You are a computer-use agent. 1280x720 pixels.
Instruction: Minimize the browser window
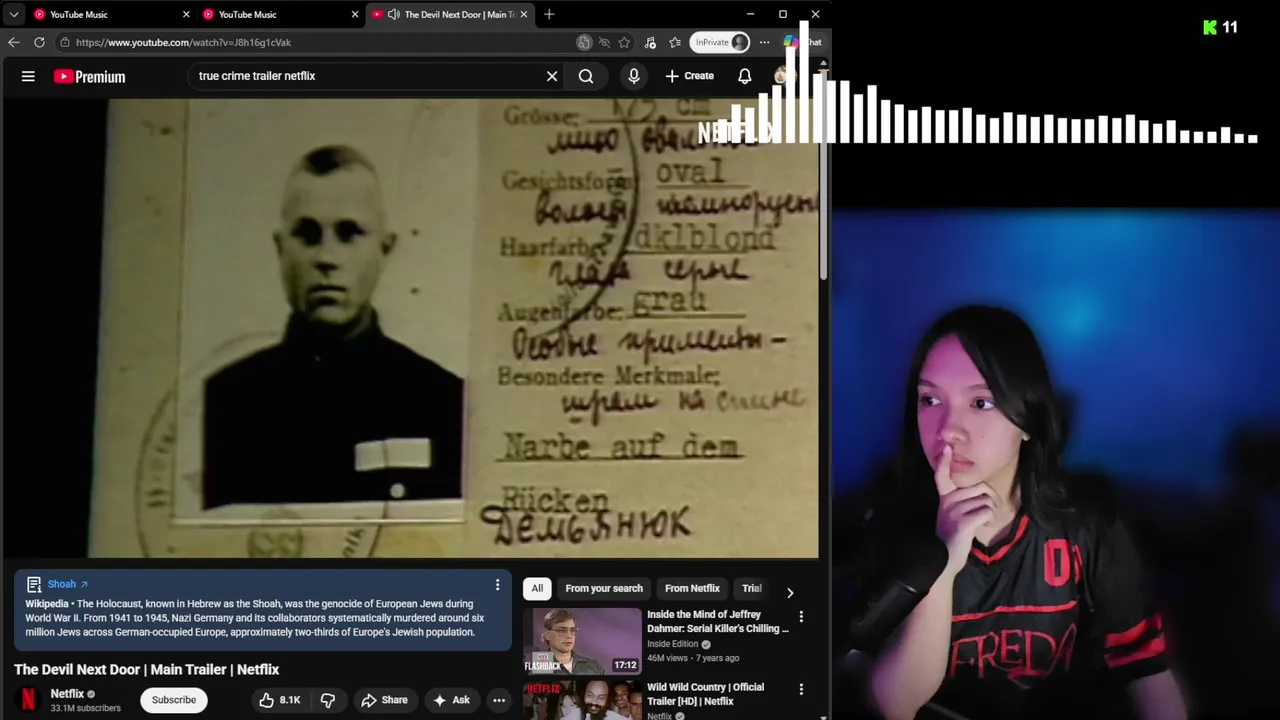pos(750,14)
